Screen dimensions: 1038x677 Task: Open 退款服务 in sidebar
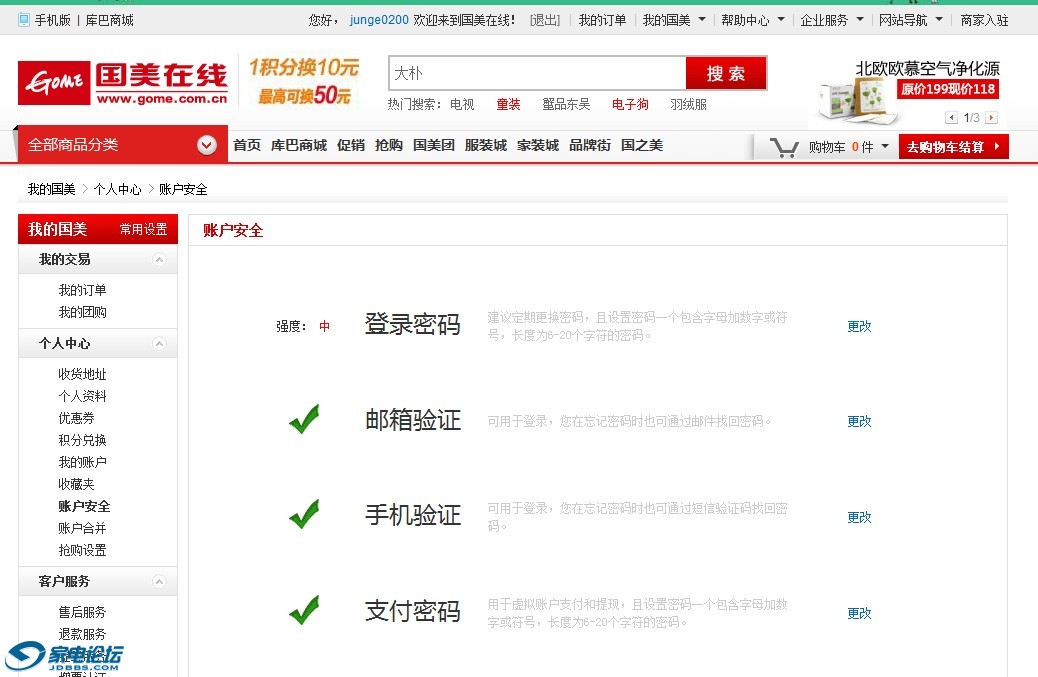coord(82,634)
